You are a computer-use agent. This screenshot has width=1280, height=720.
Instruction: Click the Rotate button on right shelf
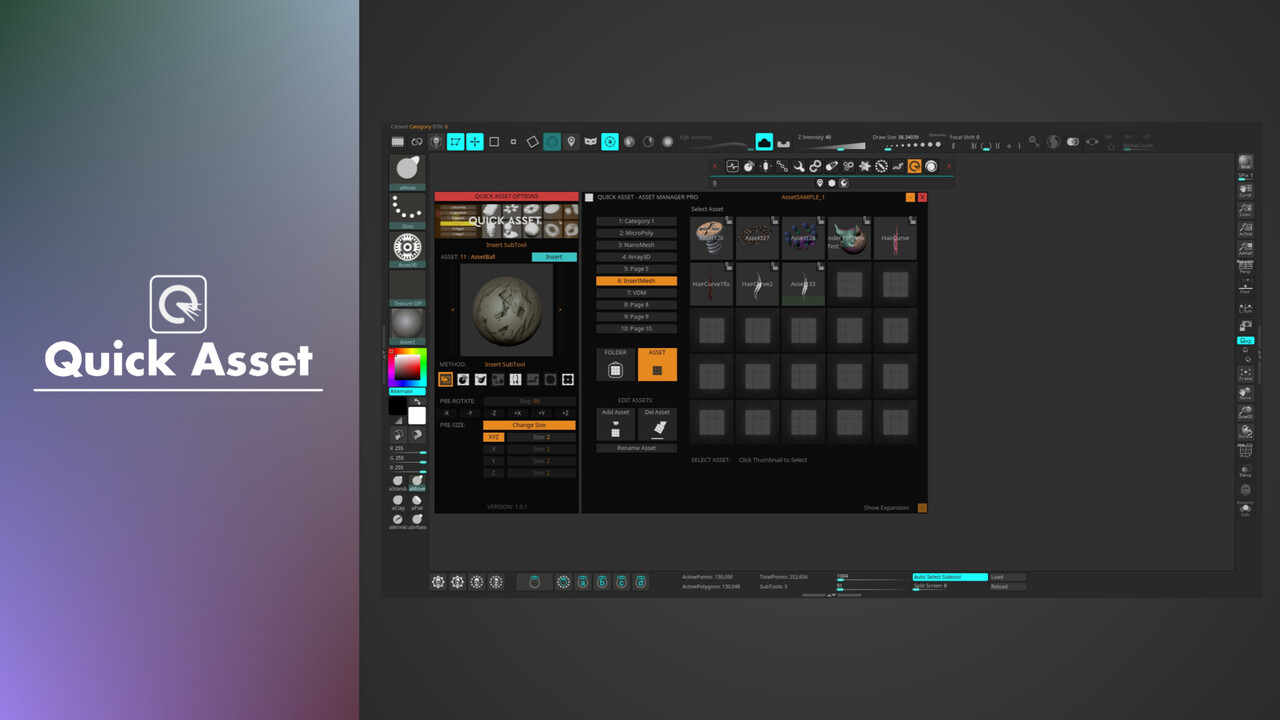(x=1245, y=431)
